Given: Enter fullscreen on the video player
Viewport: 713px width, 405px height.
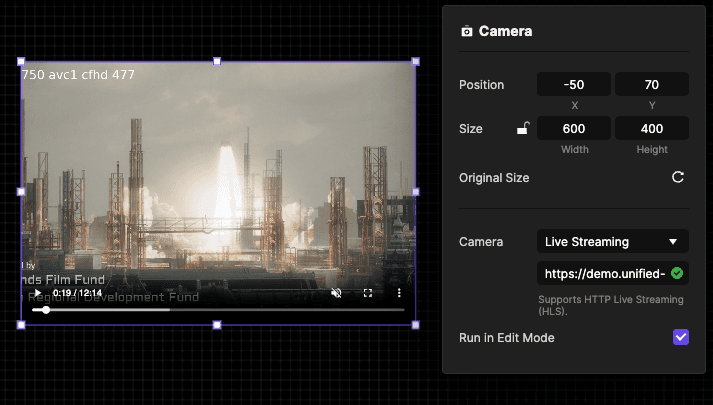Looking at the screenshot, I should 368,293.
